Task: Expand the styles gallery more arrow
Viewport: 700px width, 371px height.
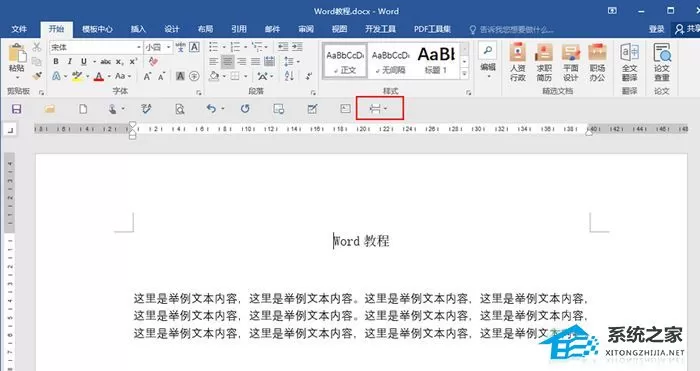Action: (465, 74)
